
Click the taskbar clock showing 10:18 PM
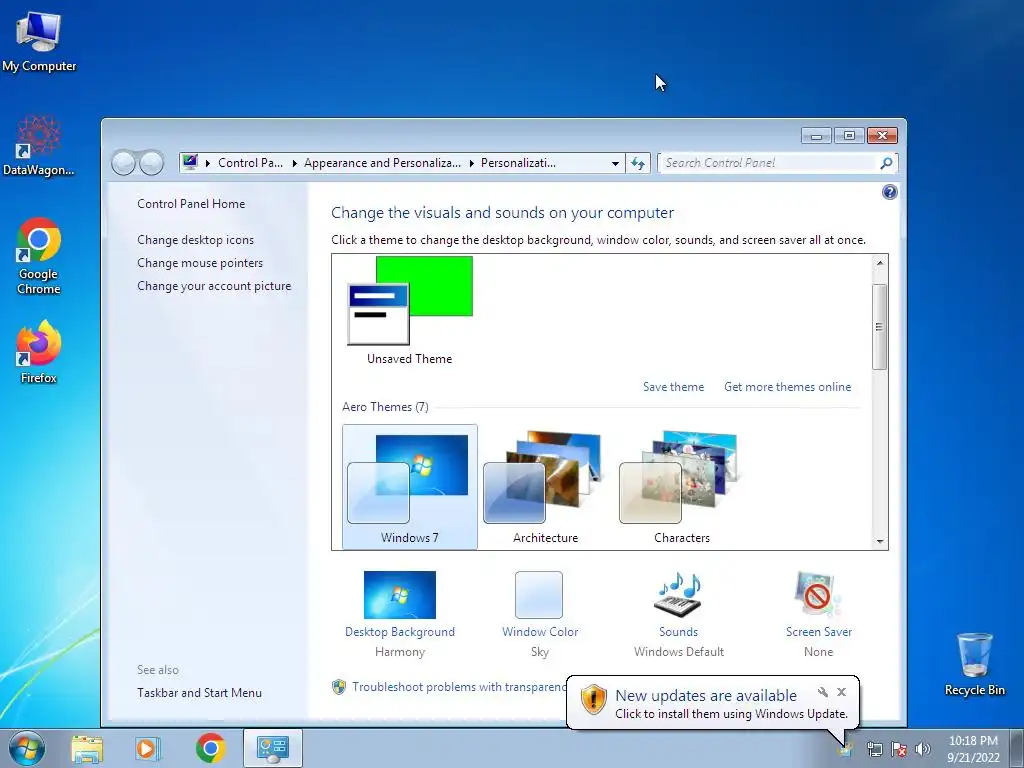click(x=973, y=749)
